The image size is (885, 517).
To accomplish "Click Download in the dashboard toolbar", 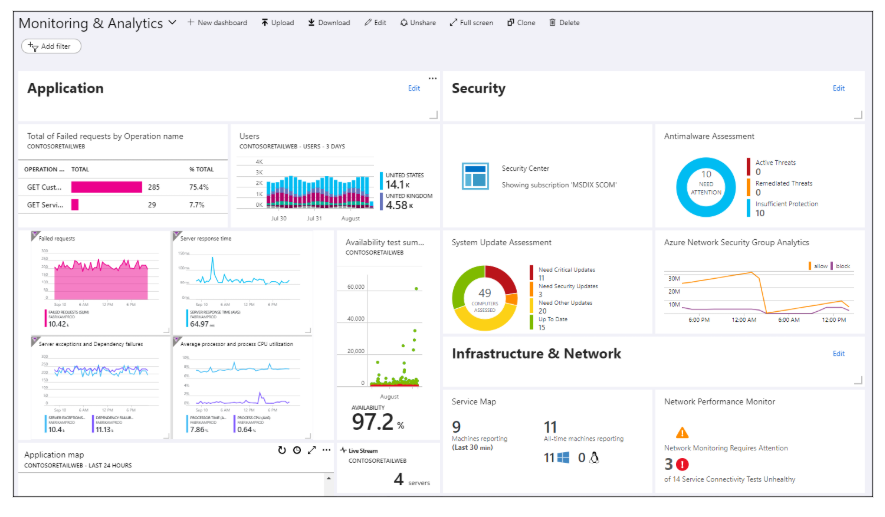I will click(328, 22).
